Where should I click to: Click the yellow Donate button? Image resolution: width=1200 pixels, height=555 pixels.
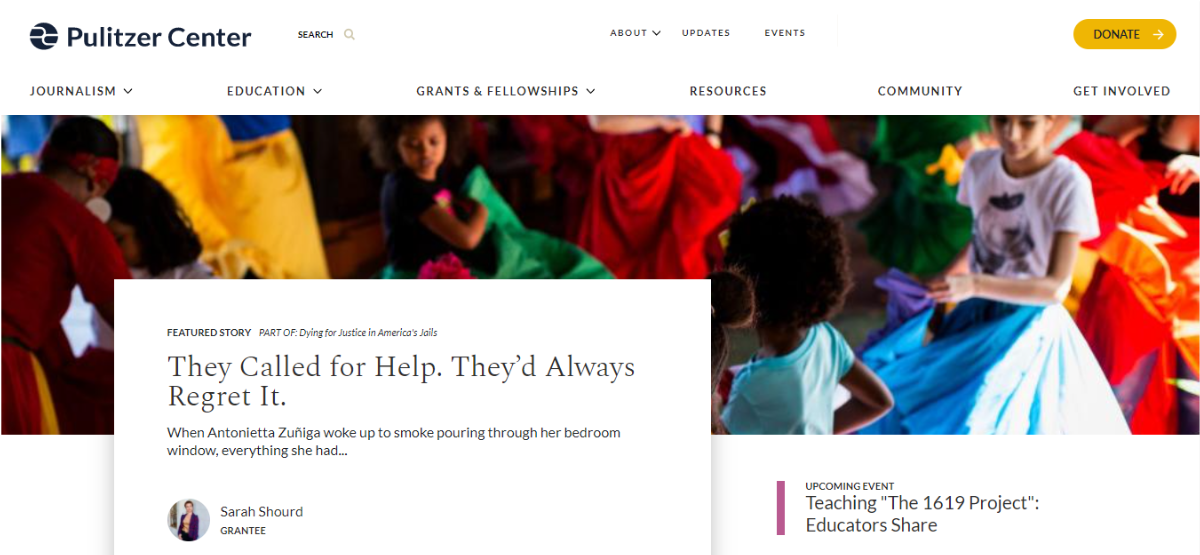[x=1124, y=34]
